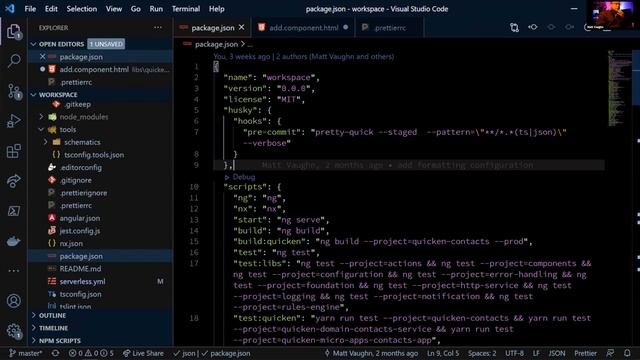
Task: Open the Extensions view
Action: click(x=13, y=151)
